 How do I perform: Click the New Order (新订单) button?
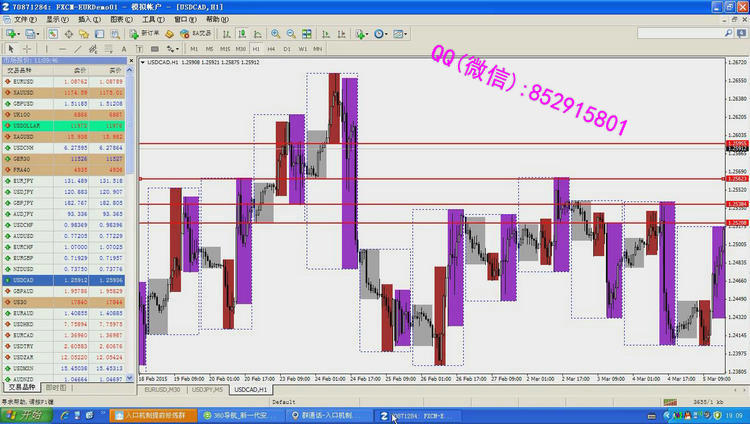click(147, 33)
